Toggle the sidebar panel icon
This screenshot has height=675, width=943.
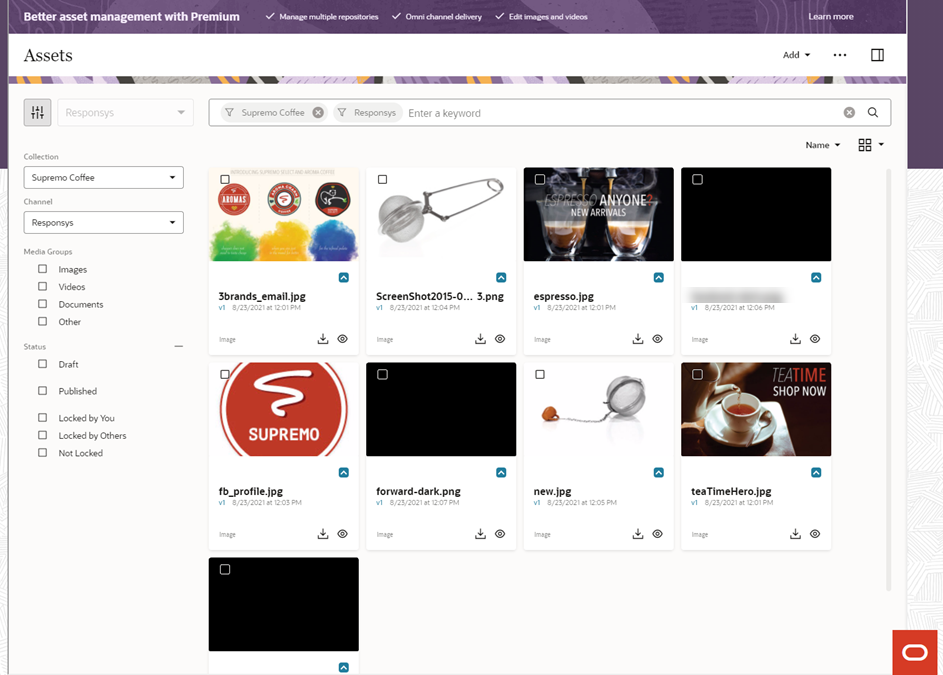pyautogui.click(x=877, y=55)
